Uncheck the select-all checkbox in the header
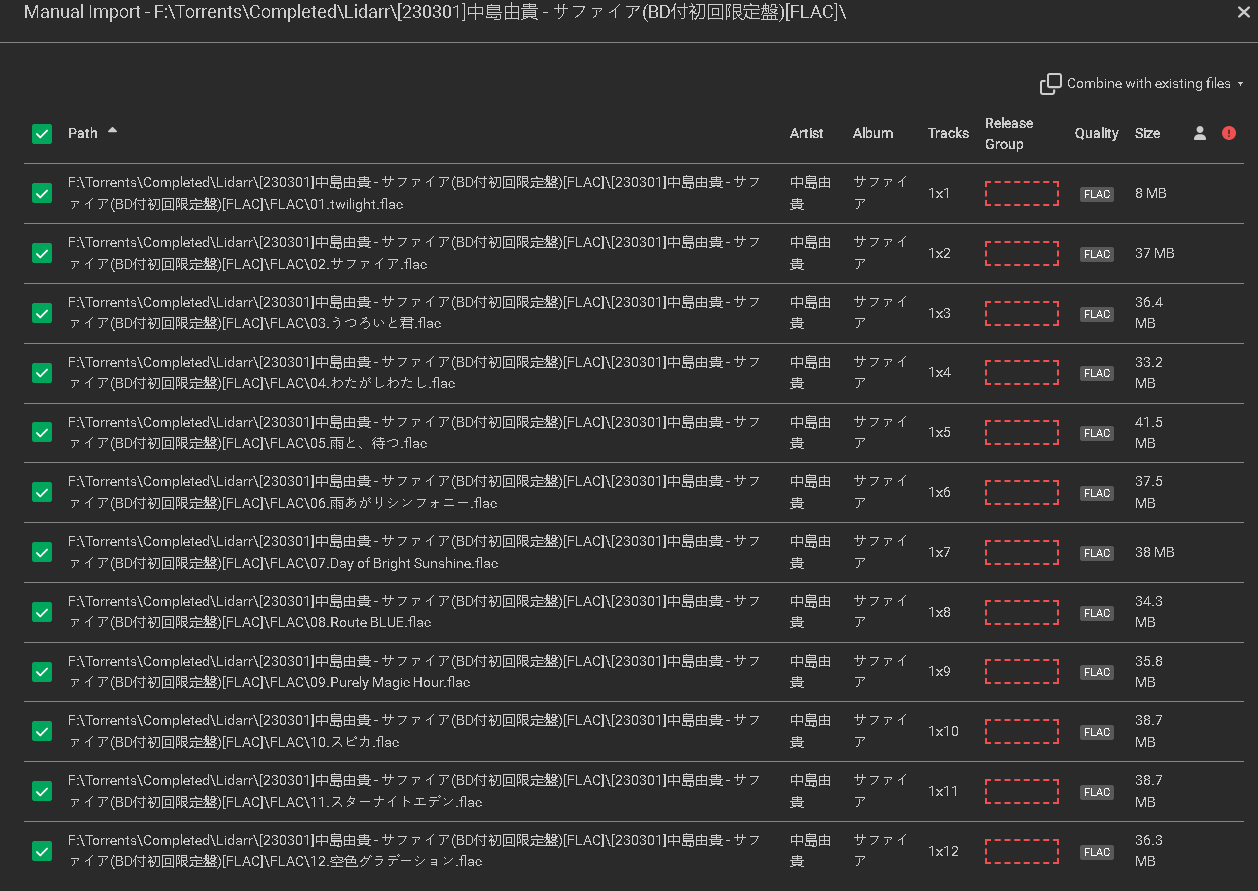 (42, 133)
